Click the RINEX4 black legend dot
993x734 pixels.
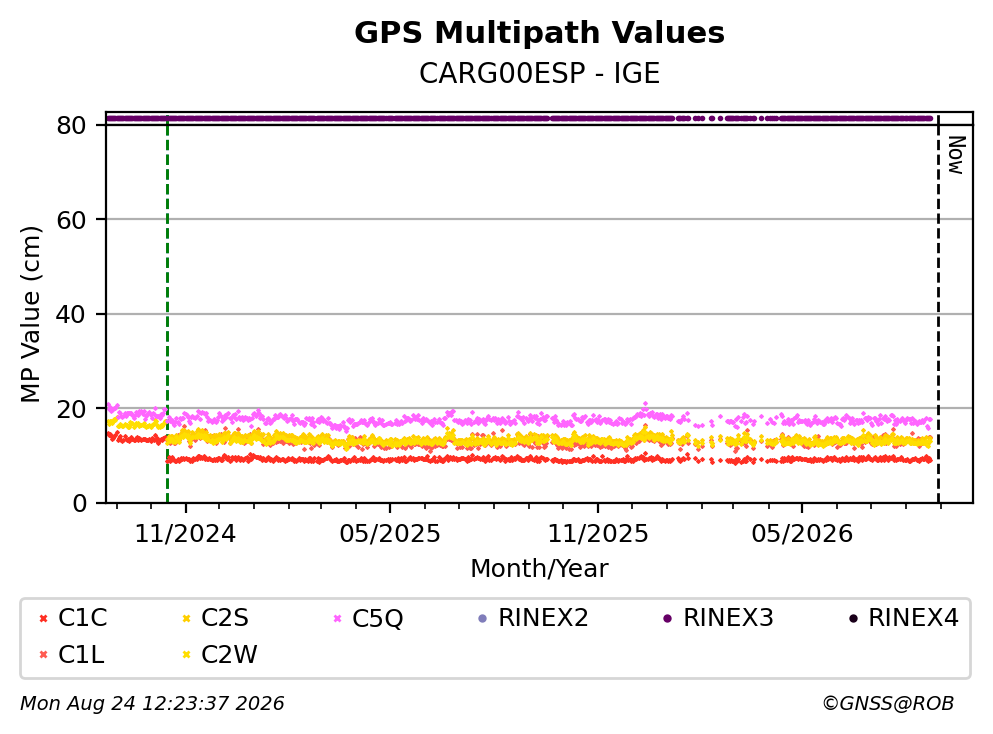pos(853,618)
